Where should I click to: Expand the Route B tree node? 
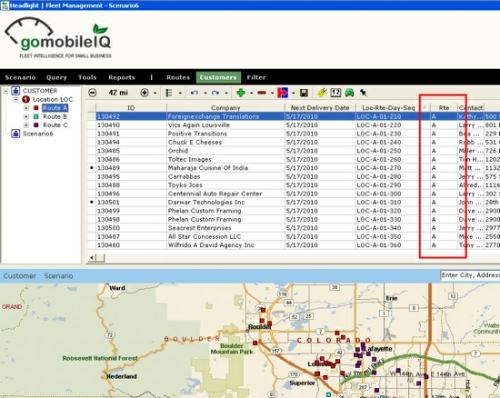coord(26,116)
